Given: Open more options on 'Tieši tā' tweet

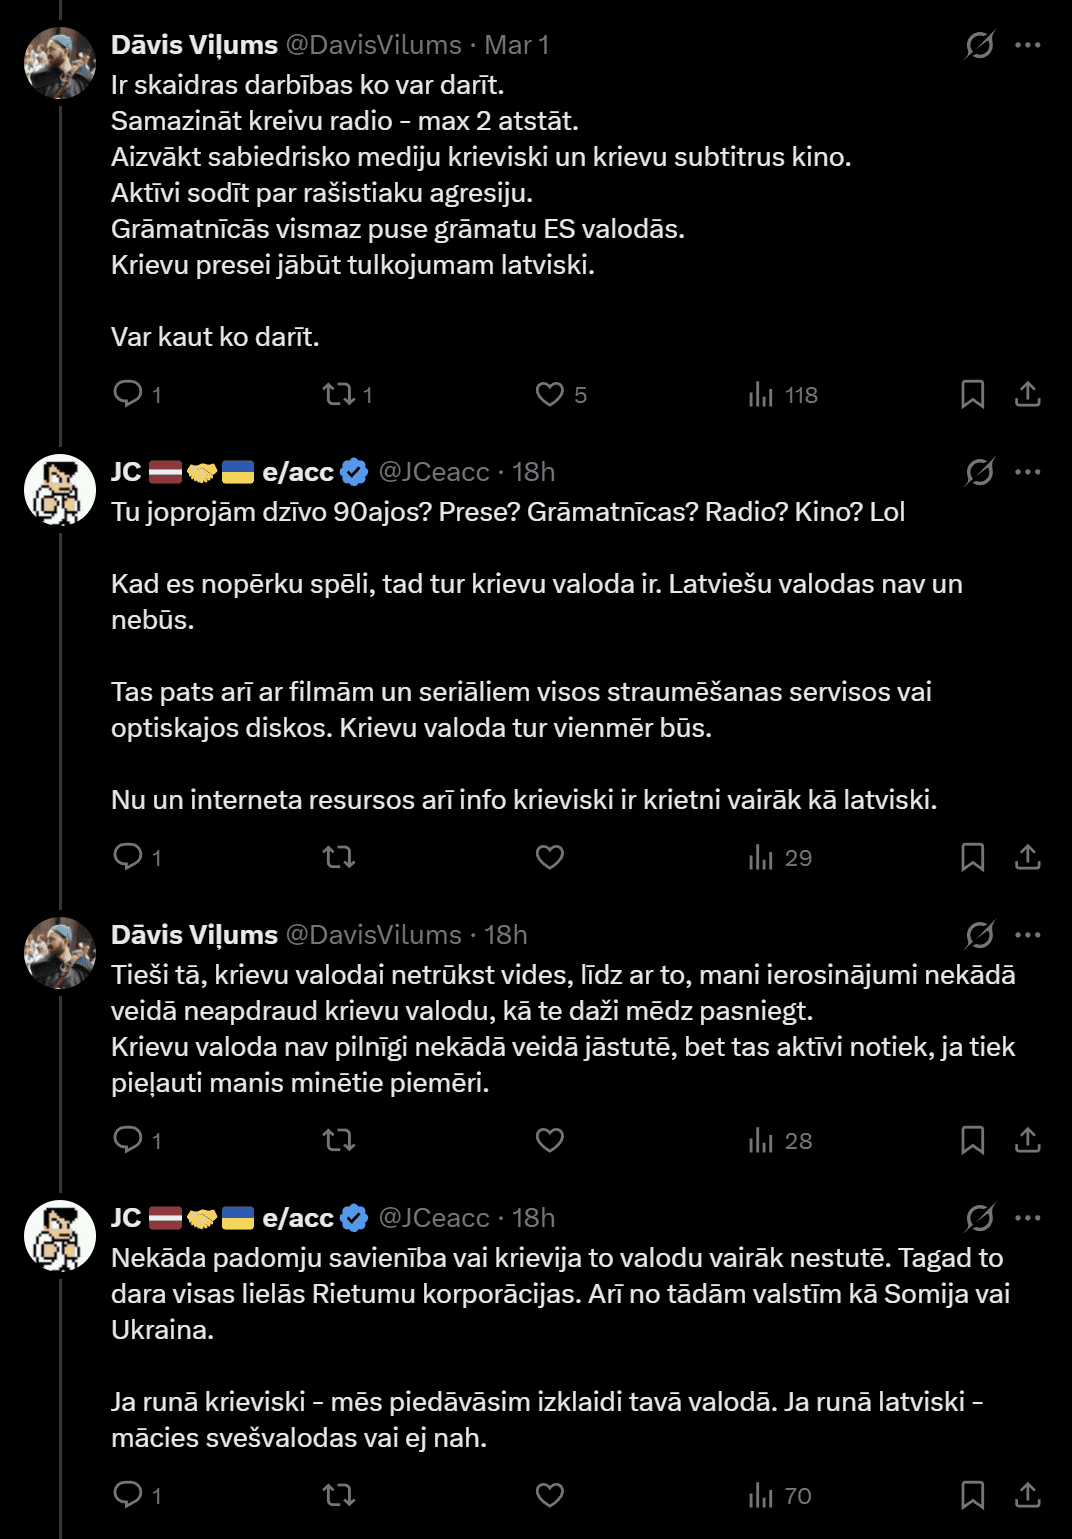Looking at the screenshot, I should 1028,935.
